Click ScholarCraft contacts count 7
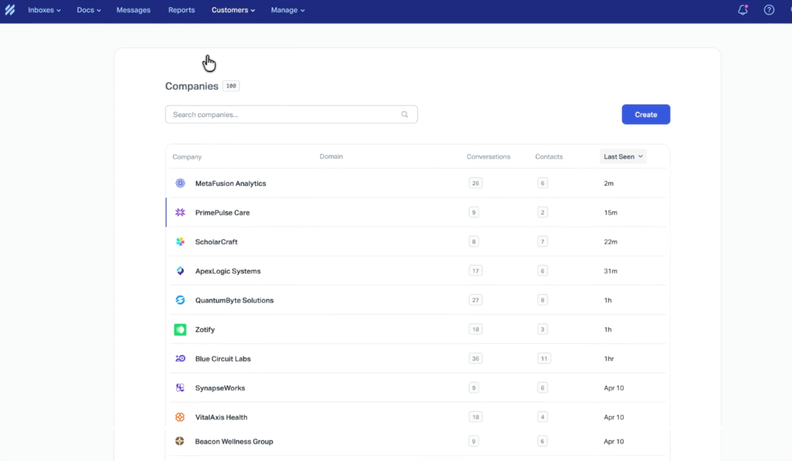The width and height of the screenshot is (792, 461). (542, 242)
